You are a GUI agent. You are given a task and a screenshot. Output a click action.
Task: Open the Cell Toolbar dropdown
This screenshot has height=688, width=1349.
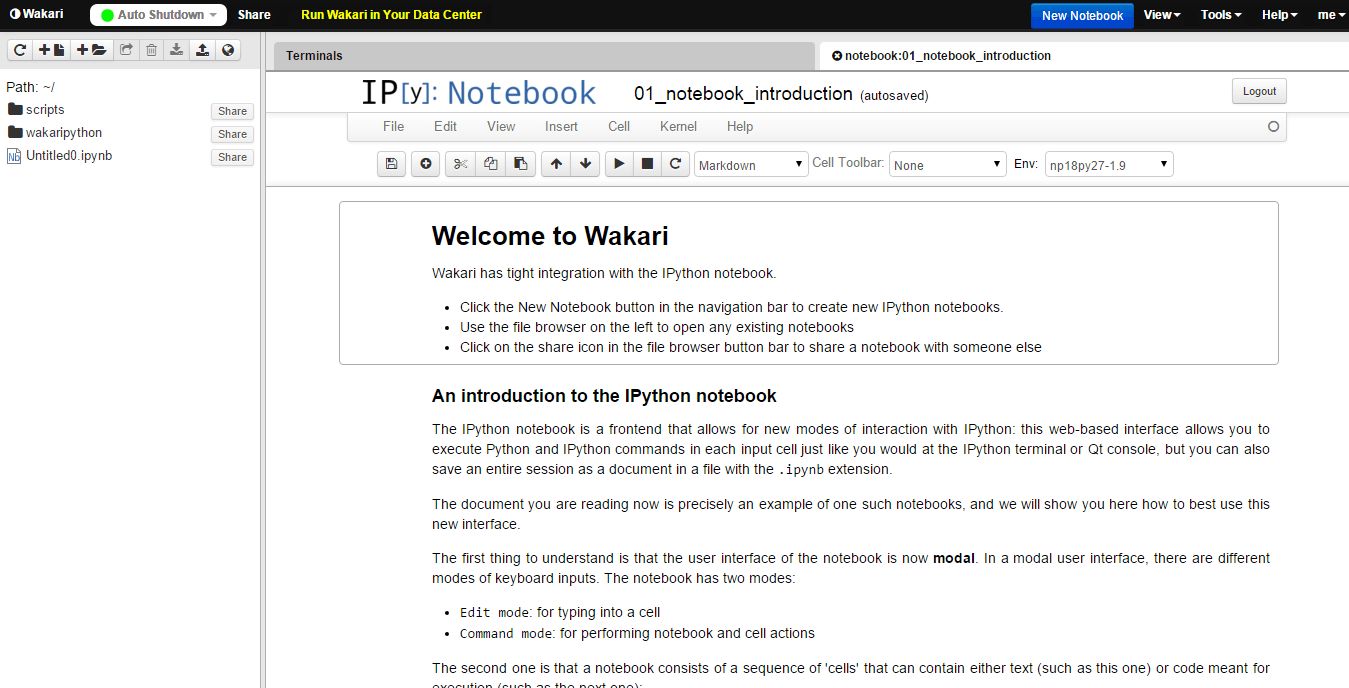[x=946, y=163]
